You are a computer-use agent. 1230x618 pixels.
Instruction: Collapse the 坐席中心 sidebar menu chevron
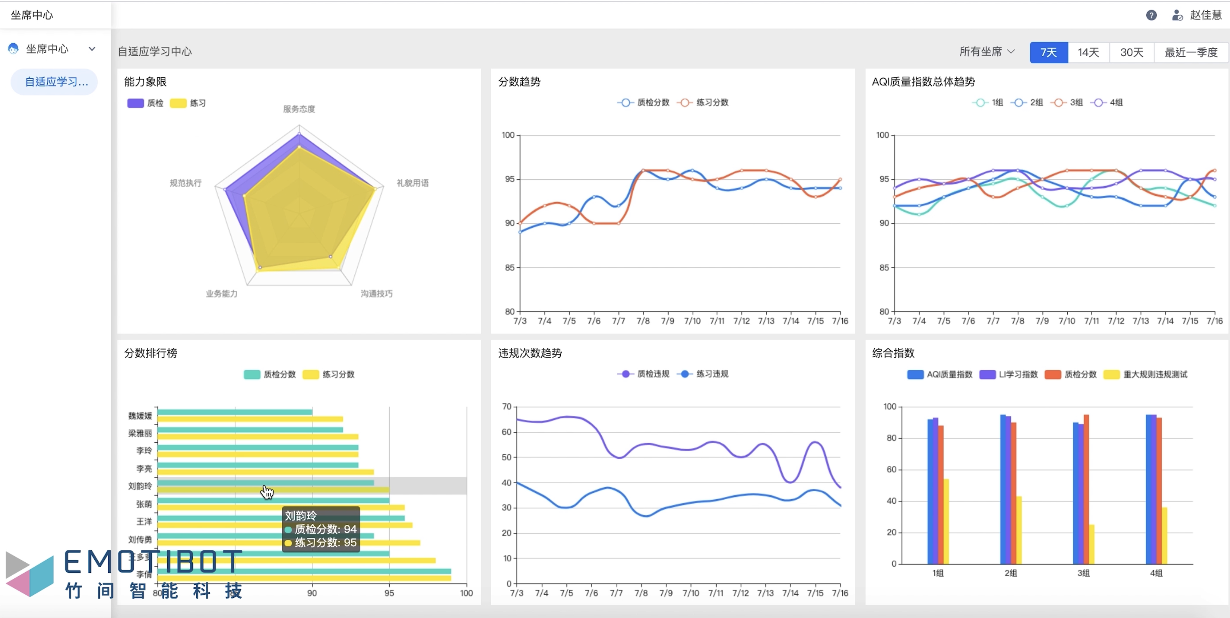92,48
